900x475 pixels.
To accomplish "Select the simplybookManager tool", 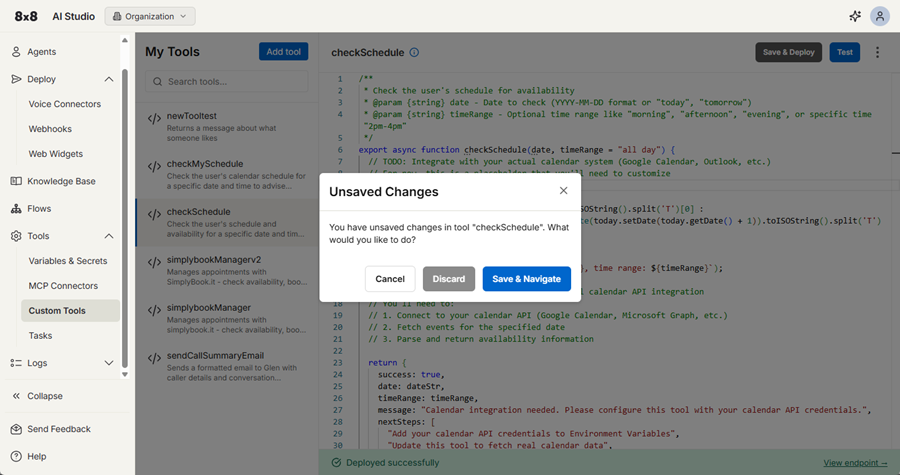I will coord(227,318).
